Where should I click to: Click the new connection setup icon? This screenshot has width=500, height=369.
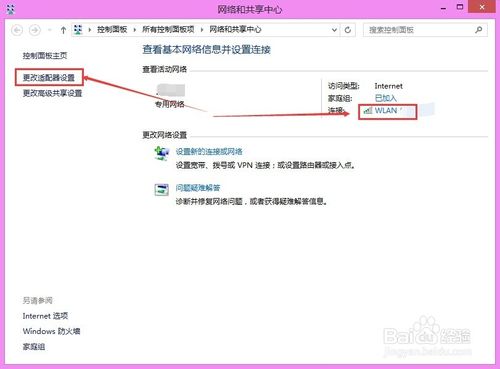162,154
